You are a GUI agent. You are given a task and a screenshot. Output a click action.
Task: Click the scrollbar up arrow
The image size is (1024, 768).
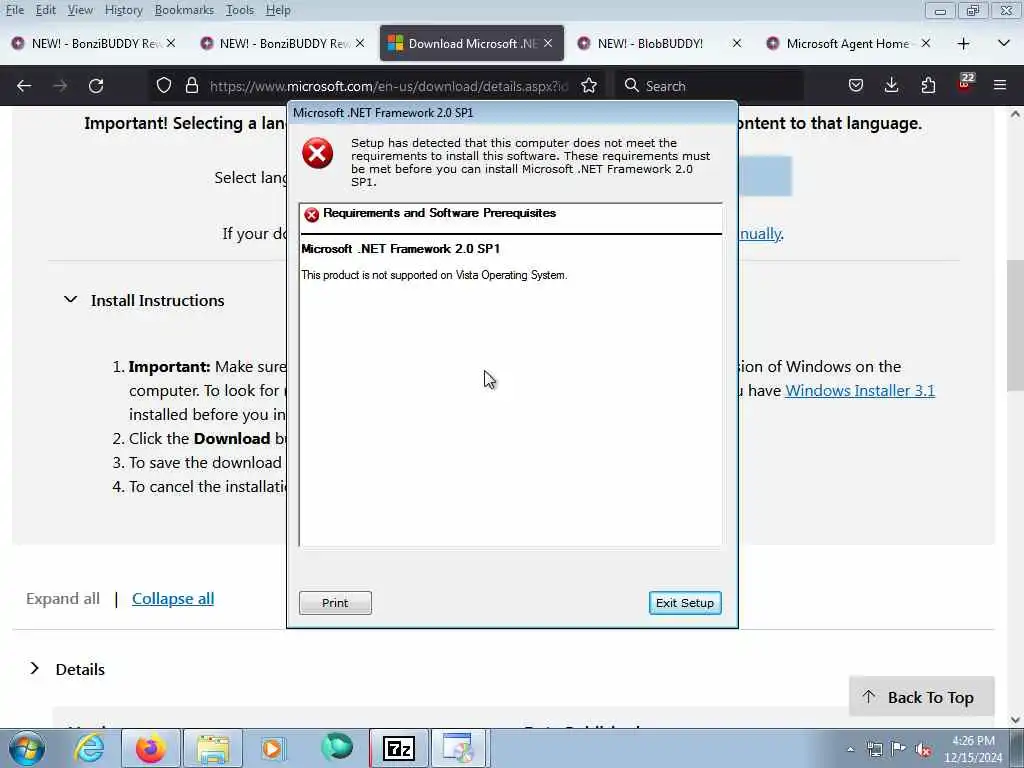coord(1015,114)
